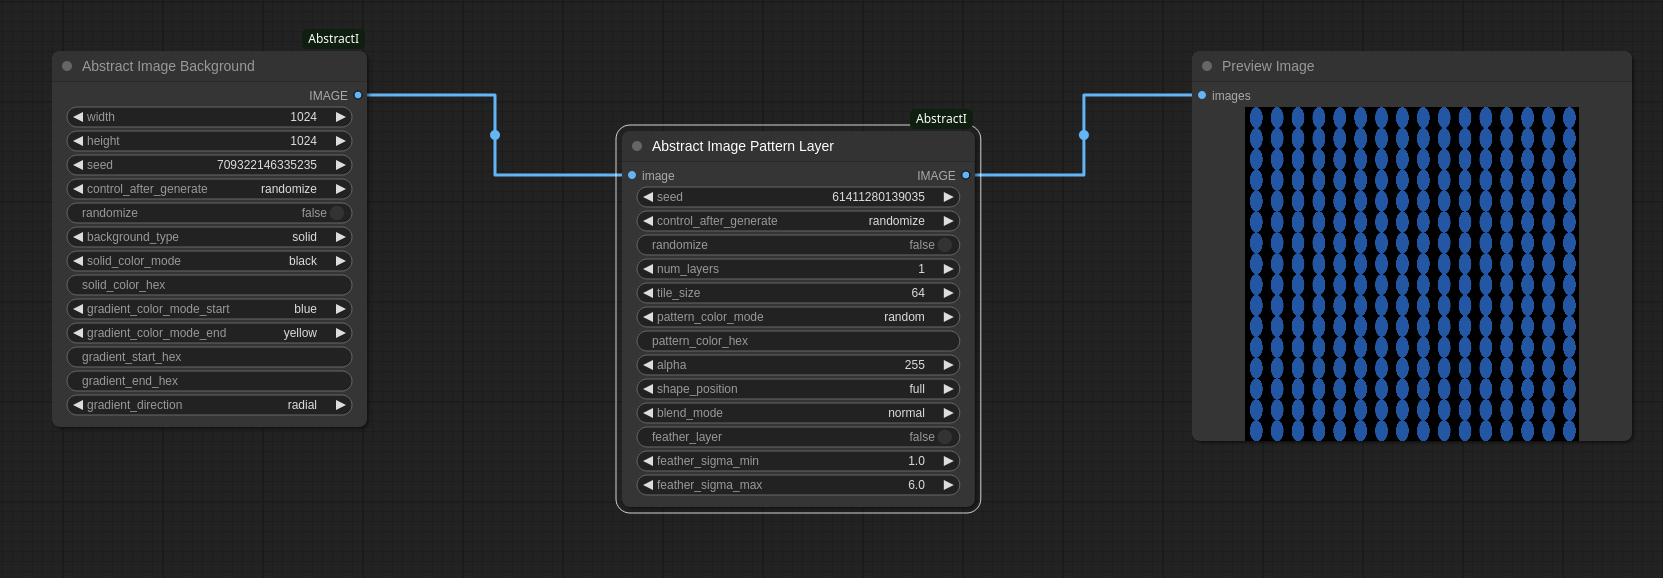Collapse the Abstract Image Background node dot
The image size is (1663, 578).
(x=67, y=66)
